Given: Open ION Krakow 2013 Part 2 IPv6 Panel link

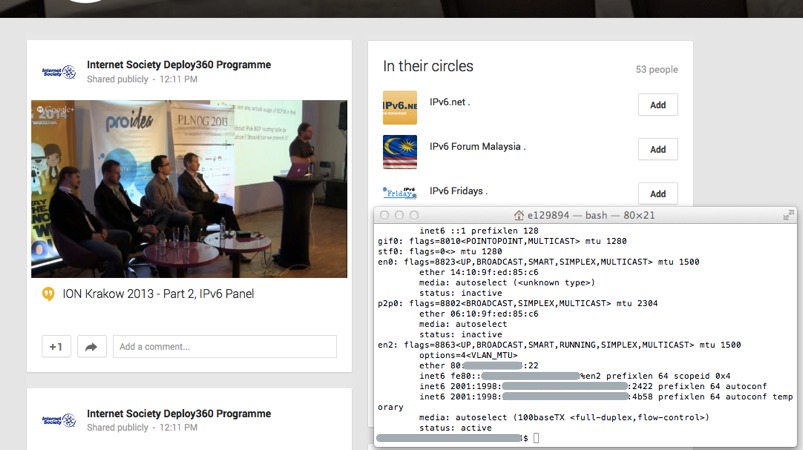Looking at the screenshot, I should tap(158, 294).
